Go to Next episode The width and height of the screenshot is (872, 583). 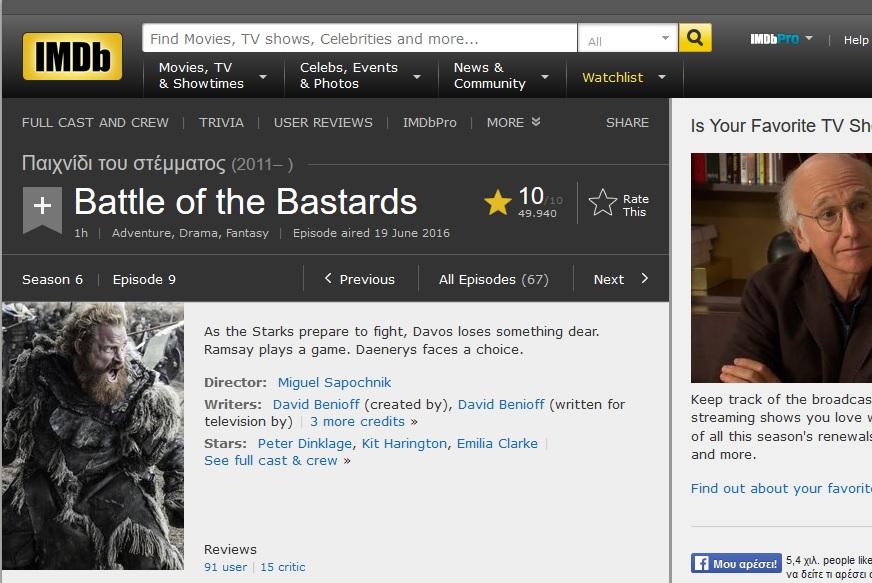click(621, 279)
